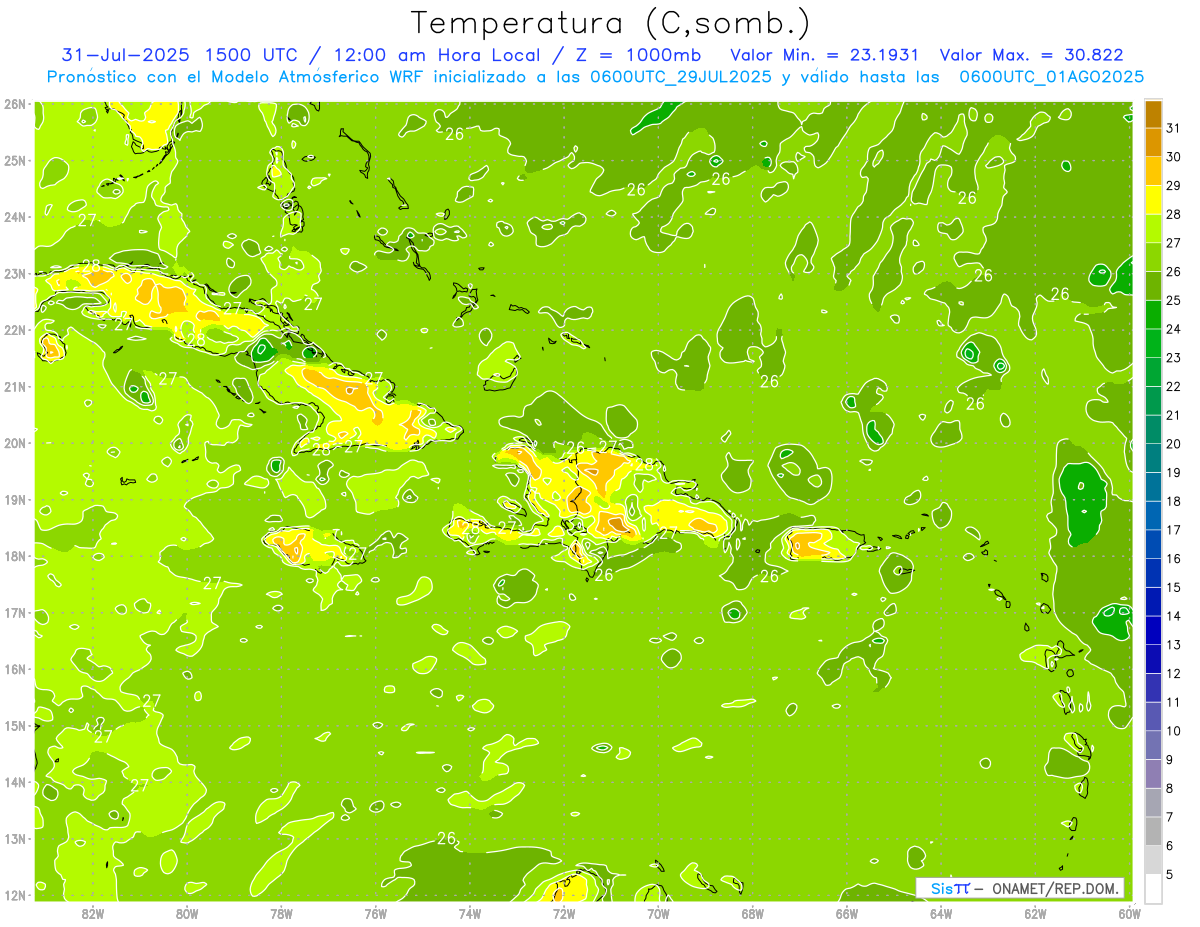Click the purple legend swatch between 9 and 10
The height and width of the screenshot is (927, 1200).
[1153, 745]
